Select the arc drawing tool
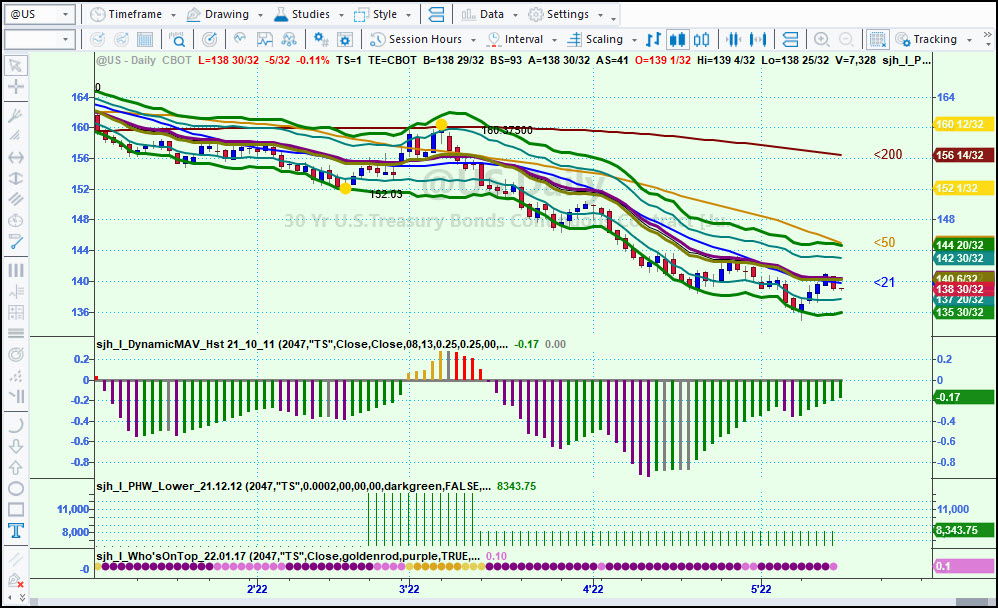Viewport: 998px width, 608px height. pyautogui.click(x=15, y=425)
